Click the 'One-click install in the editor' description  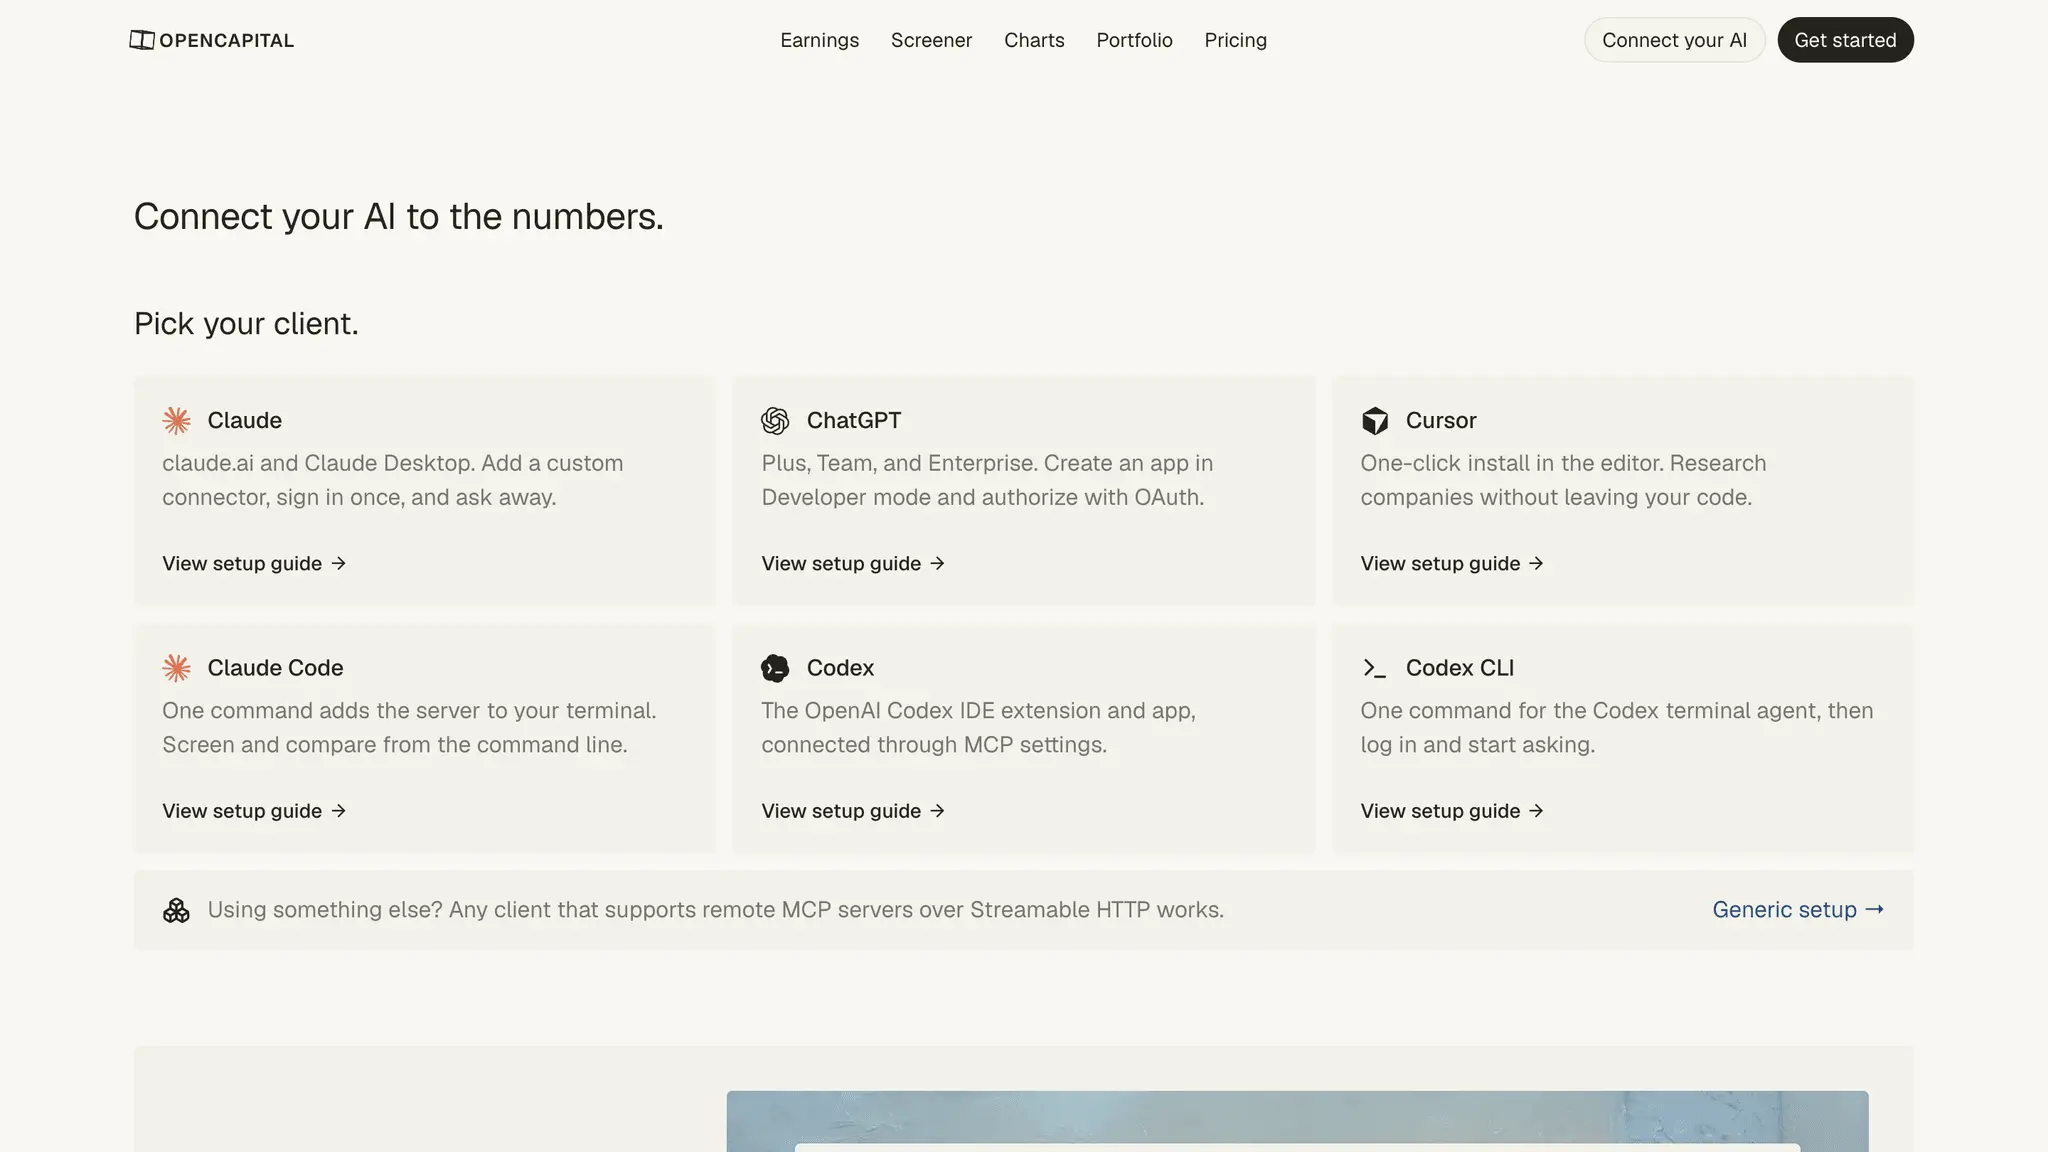click(x=1563, y=480)
